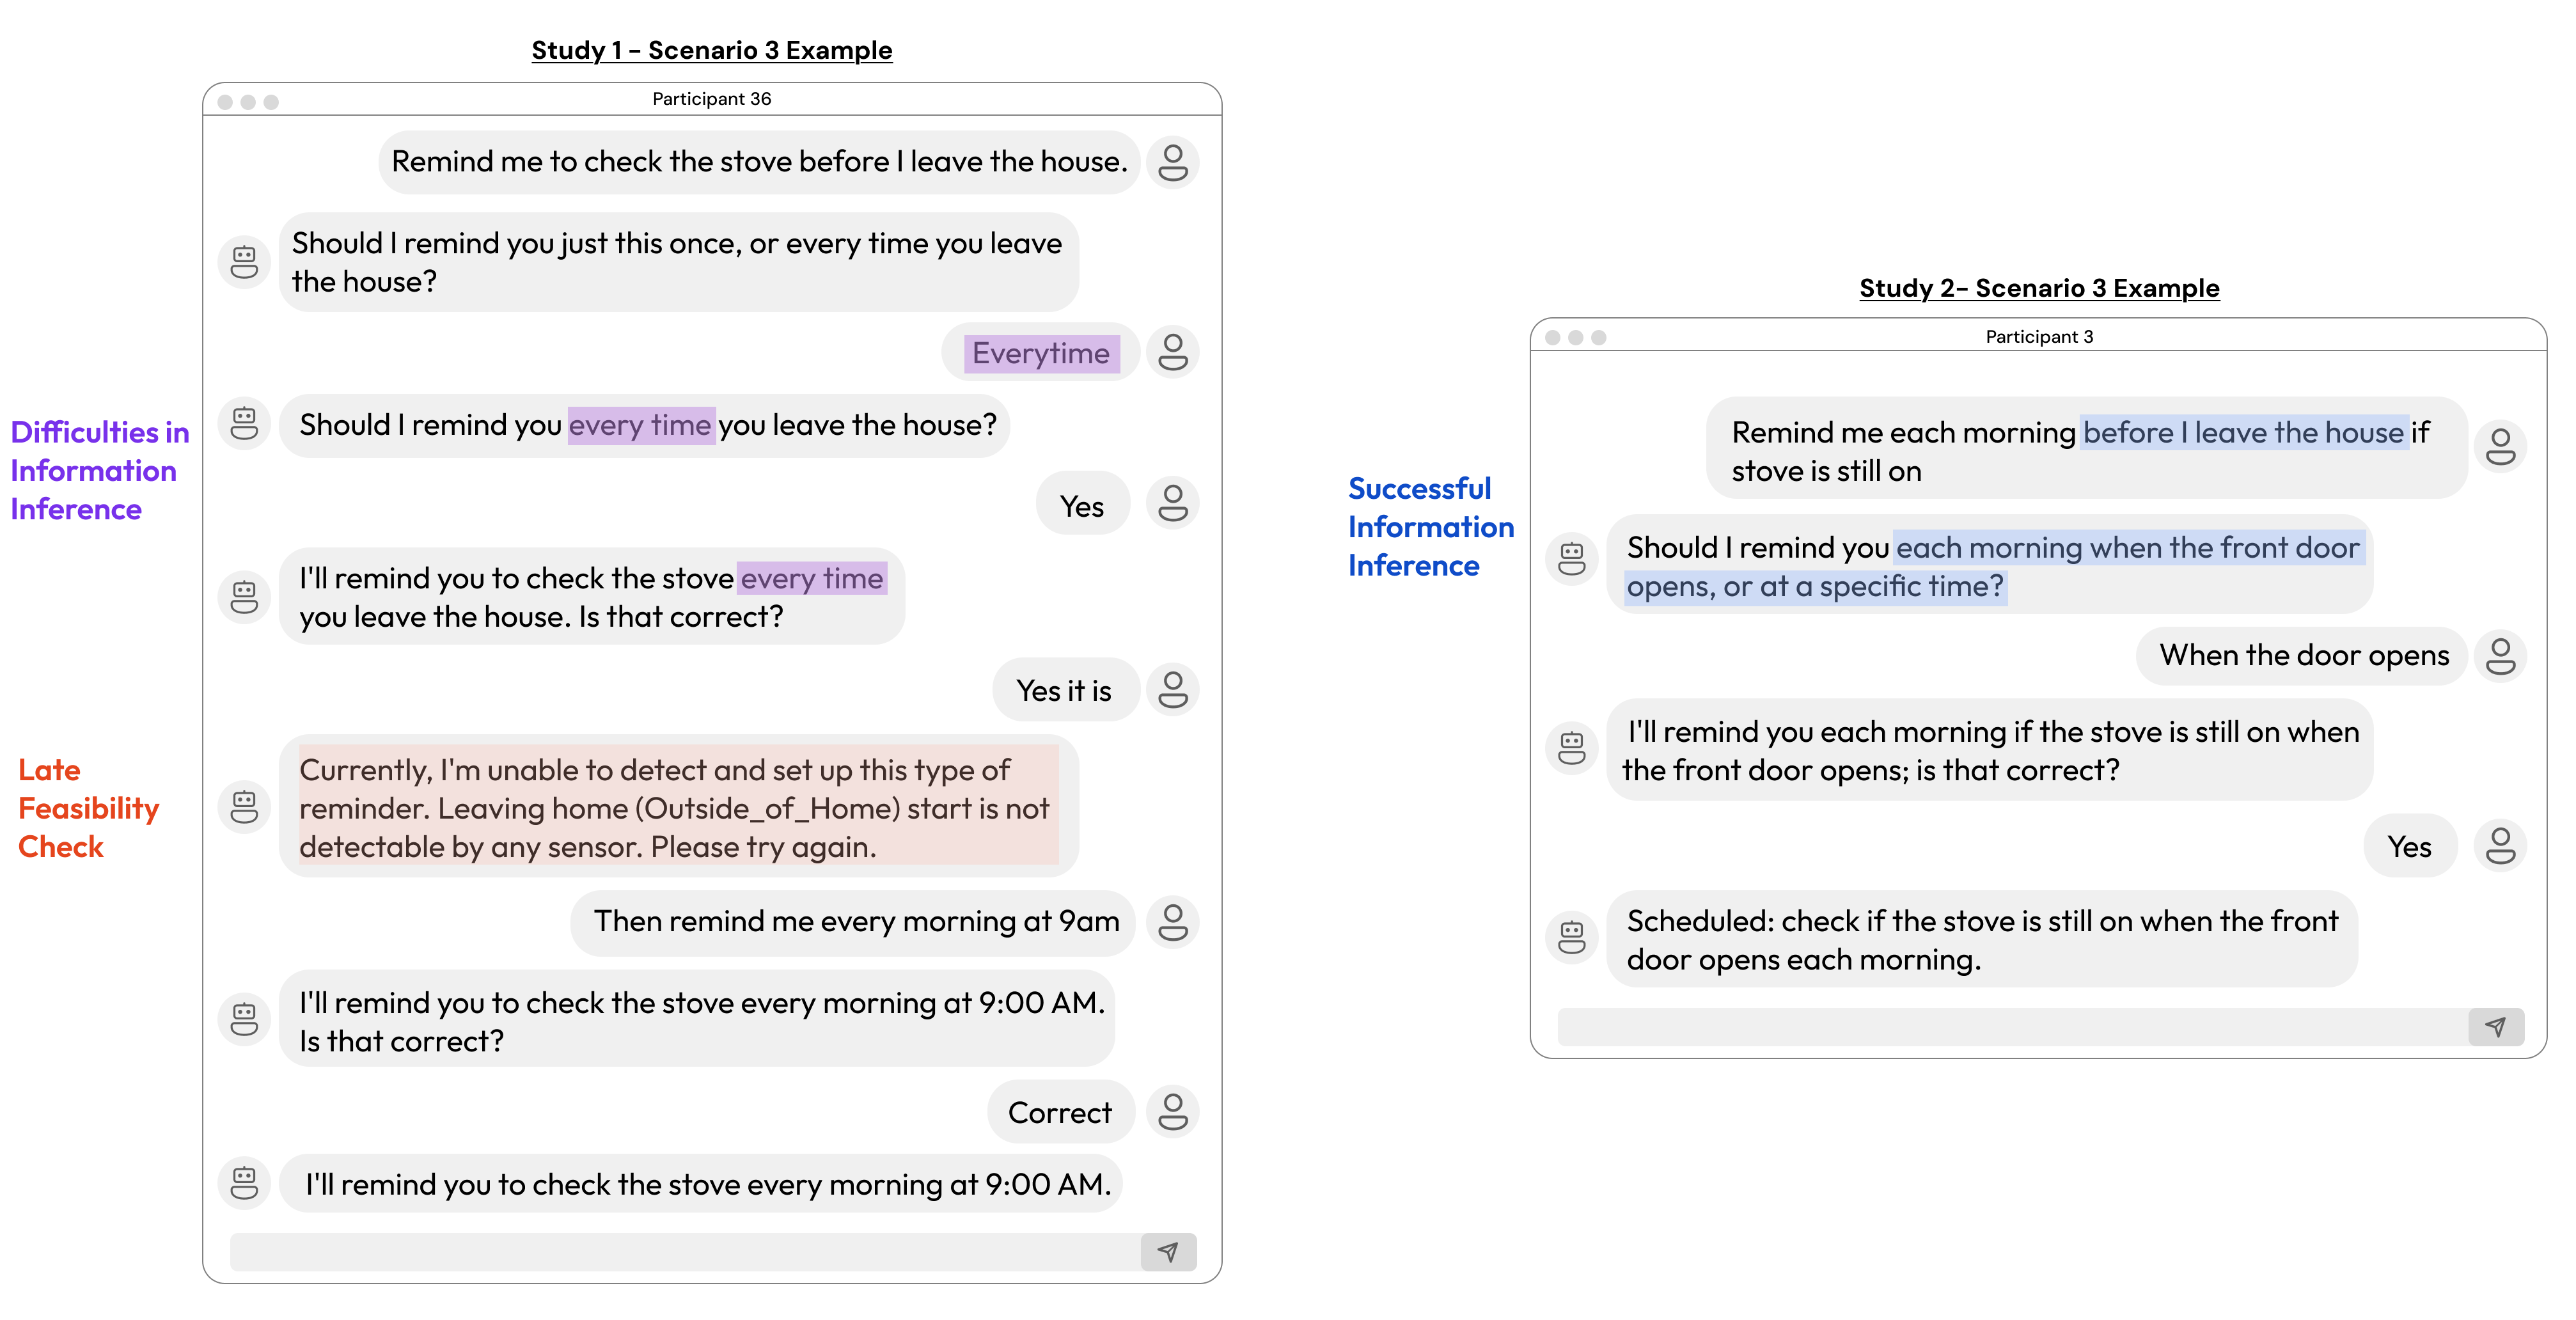Click user avatar beside 'Remind me each morning' message
The height and width of the screenshot is (1320, 2576).
[x=2500, y=446]
